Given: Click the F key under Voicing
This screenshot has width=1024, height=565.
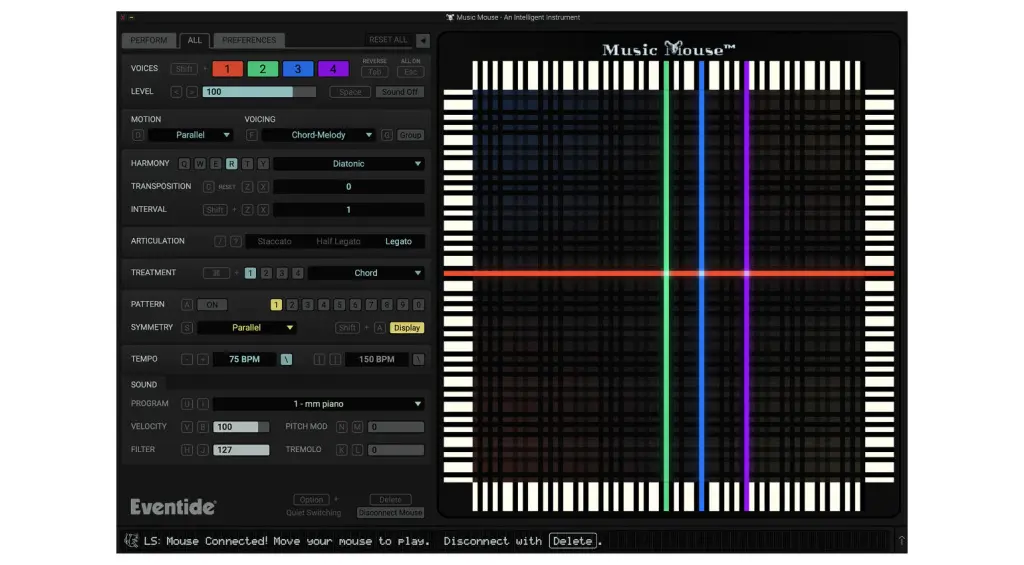Looking at the screenshot, I should 251,135.
